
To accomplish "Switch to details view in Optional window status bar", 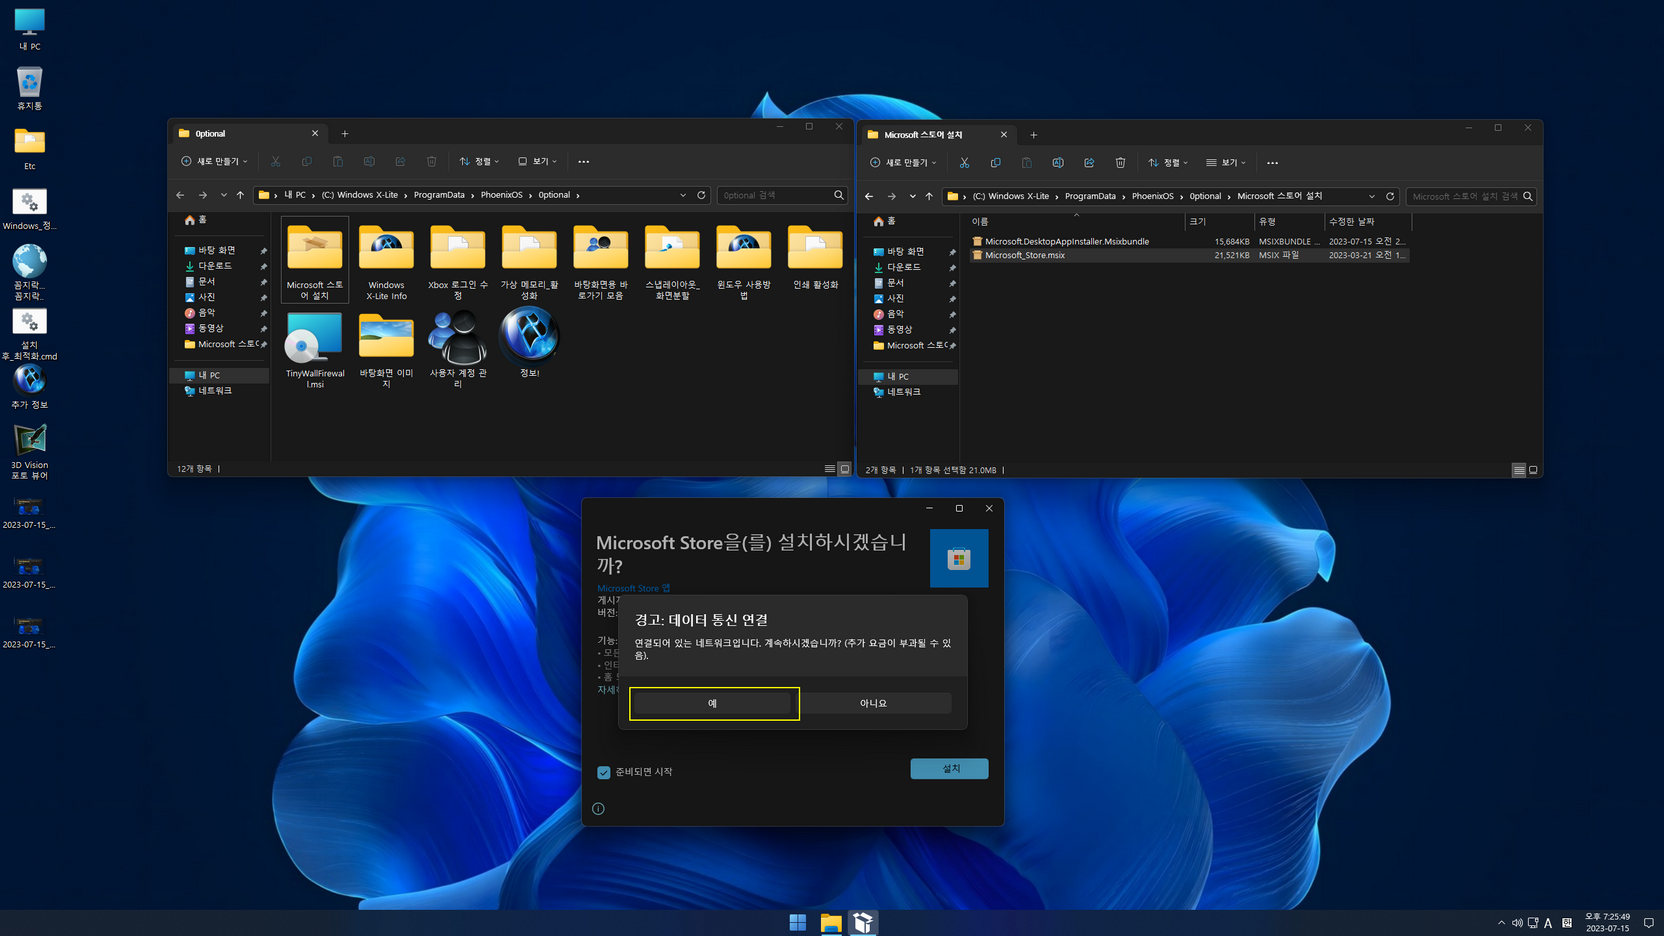I will pyautogui.click(x=830, y=468).
